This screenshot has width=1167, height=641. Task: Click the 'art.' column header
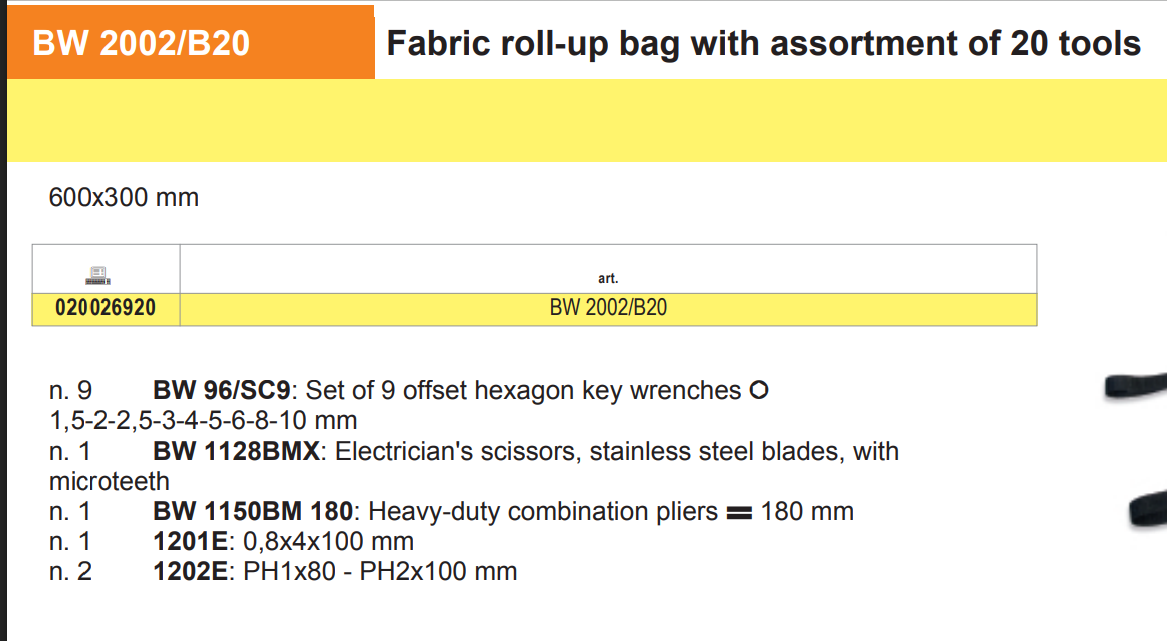(x=608, y=278)
